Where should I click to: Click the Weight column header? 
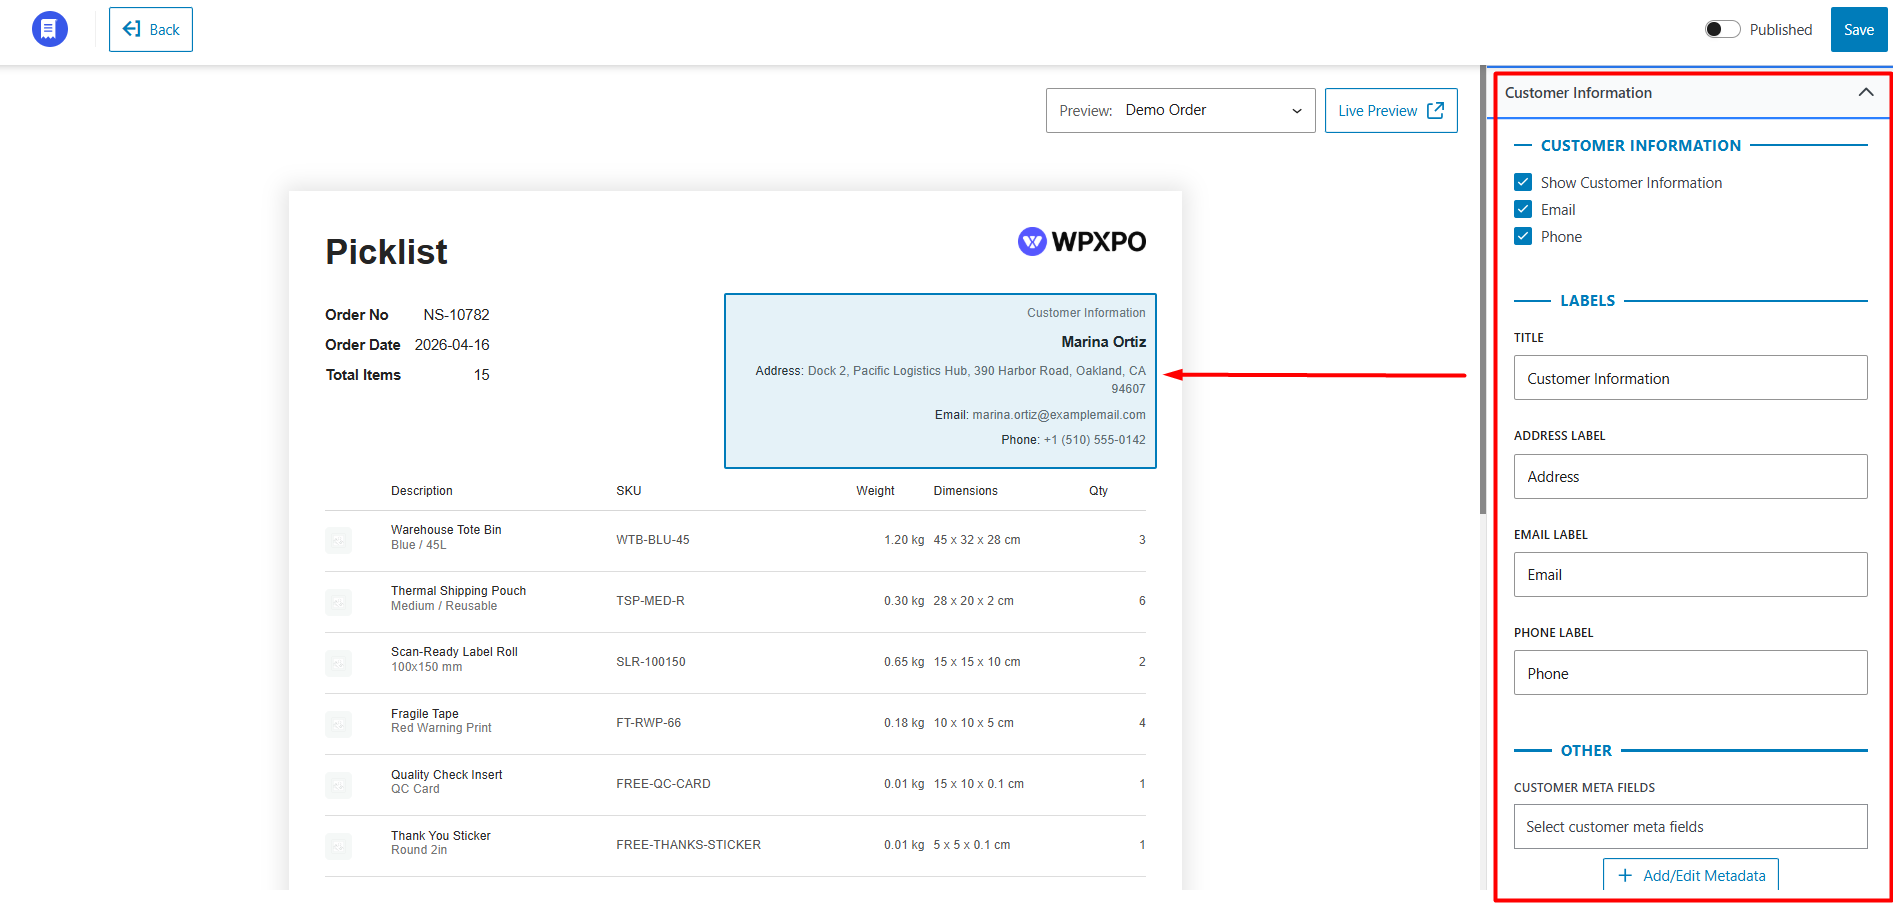click(x=875, y=490)
